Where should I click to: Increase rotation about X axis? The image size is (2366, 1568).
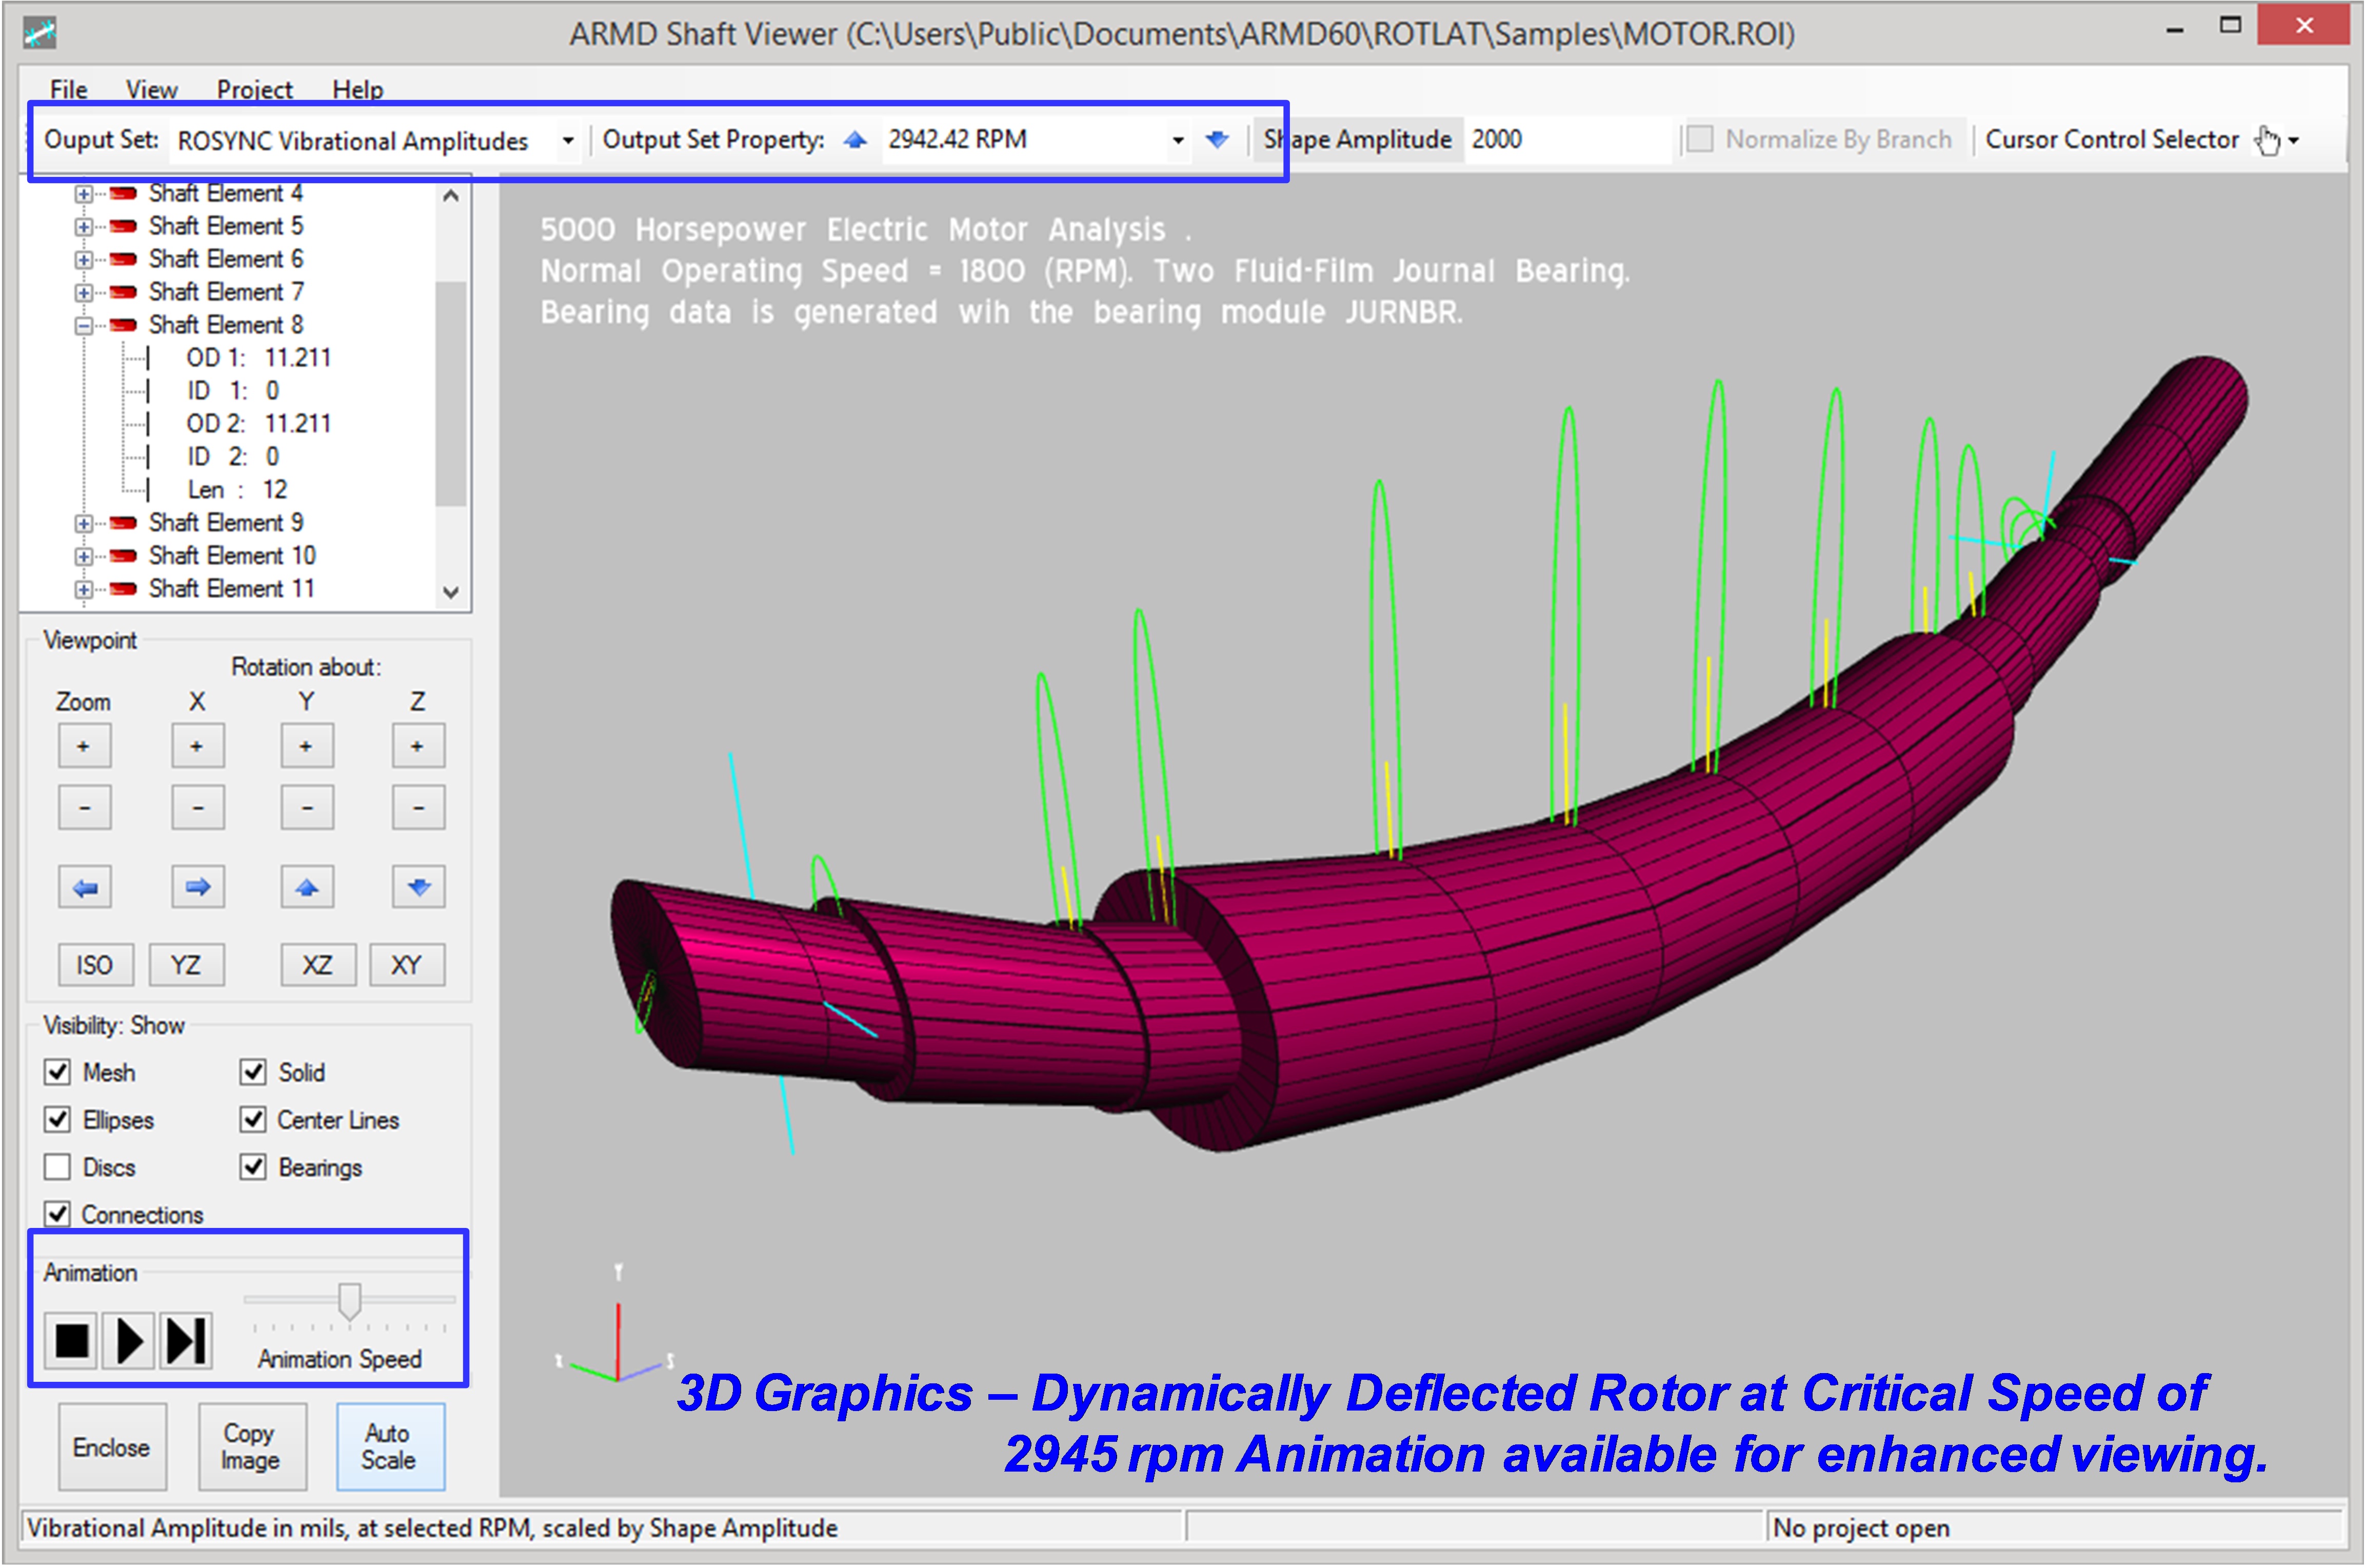click(x=197, y=746)
